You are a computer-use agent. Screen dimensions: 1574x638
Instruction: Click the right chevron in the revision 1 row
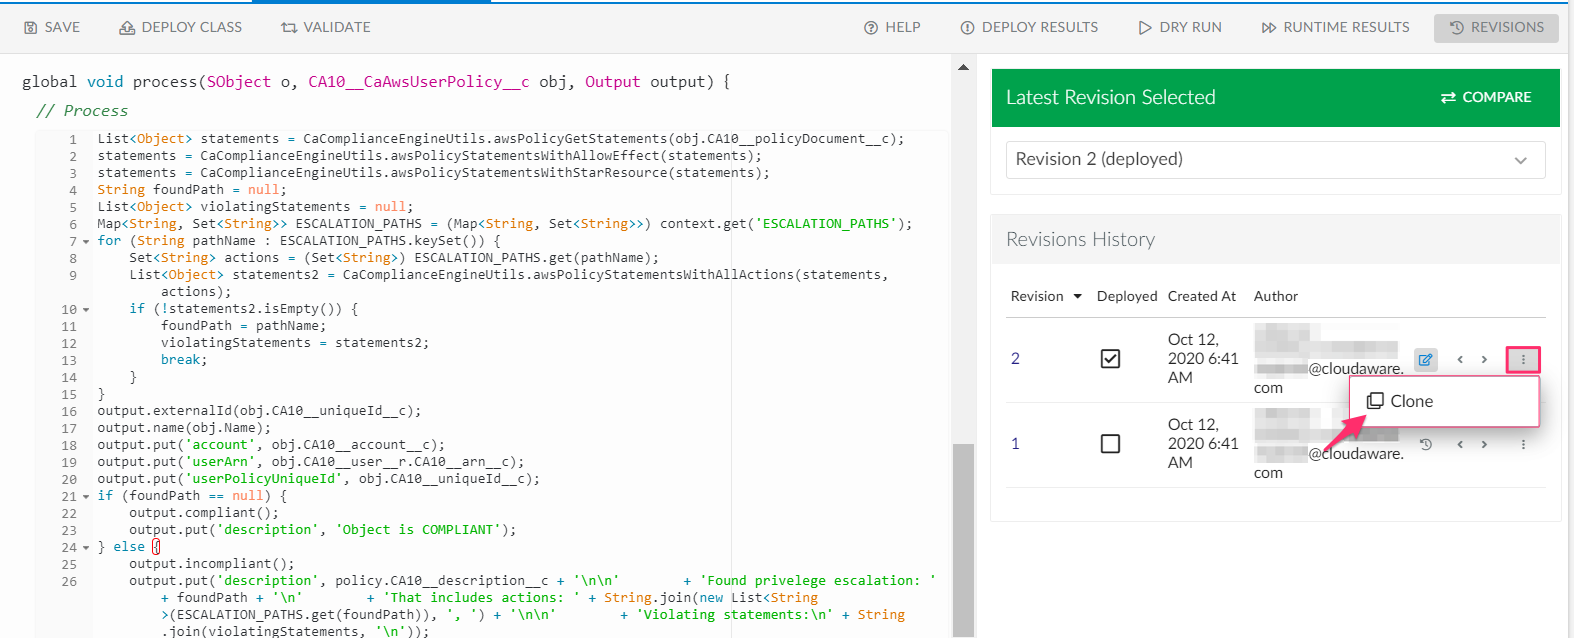tap(1484, 444)
